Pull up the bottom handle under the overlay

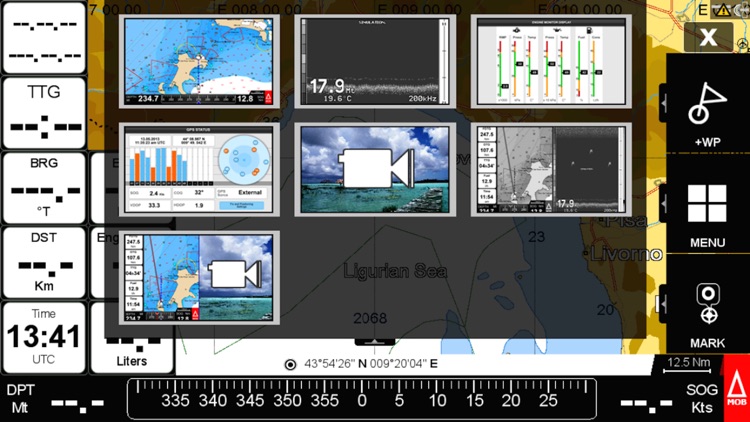[375, 342]
